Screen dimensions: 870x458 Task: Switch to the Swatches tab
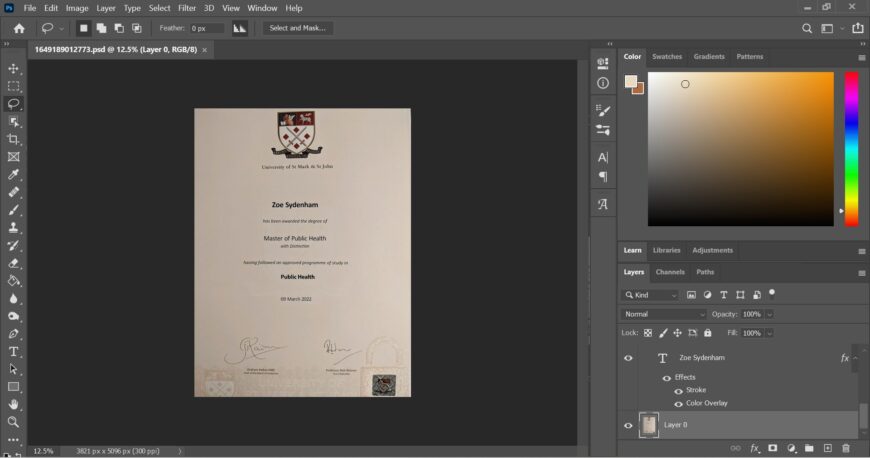666,57
